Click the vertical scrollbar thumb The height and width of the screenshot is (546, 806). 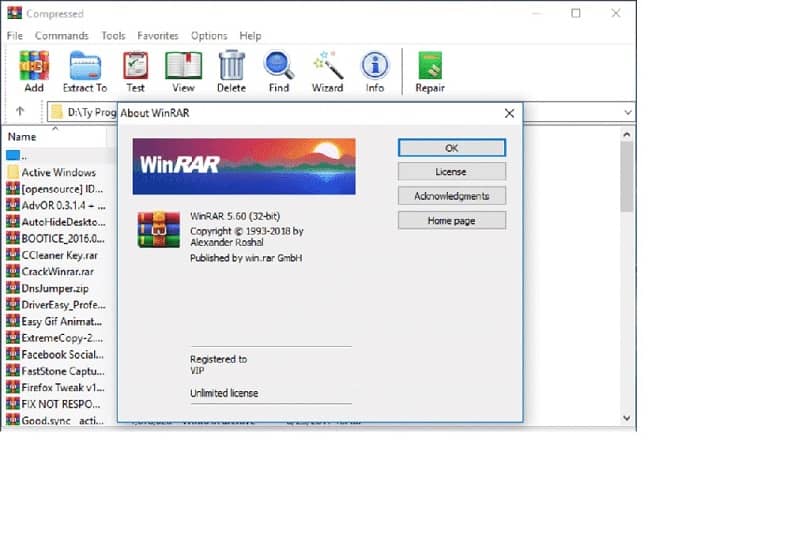[627, 176]
